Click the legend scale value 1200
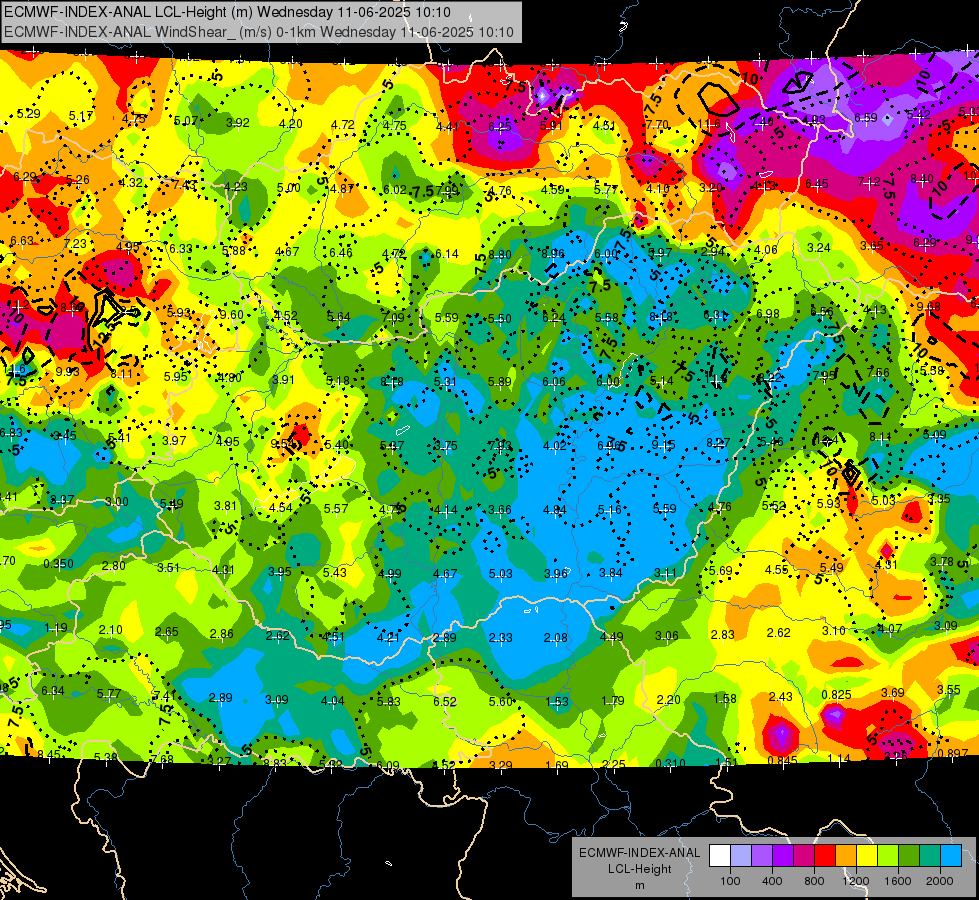 pos(856,881)
